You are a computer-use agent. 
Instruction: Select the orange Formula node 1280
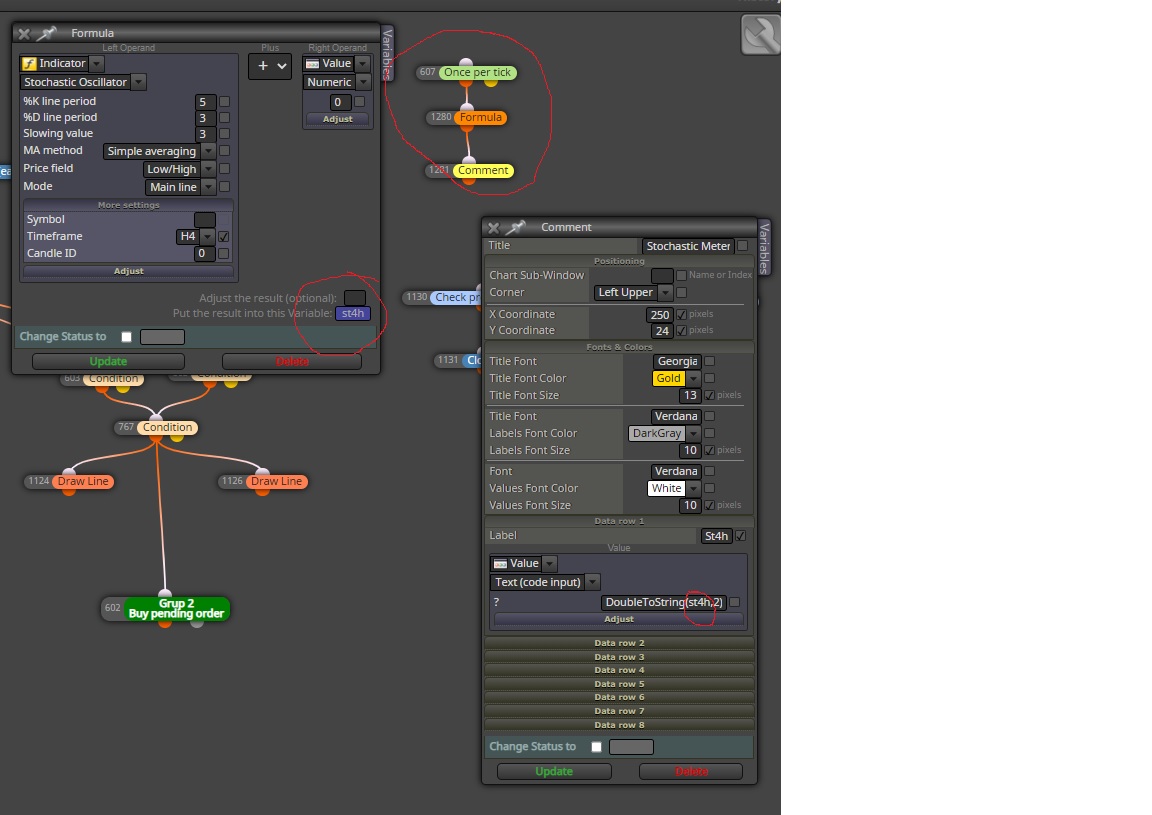(480, 118)
